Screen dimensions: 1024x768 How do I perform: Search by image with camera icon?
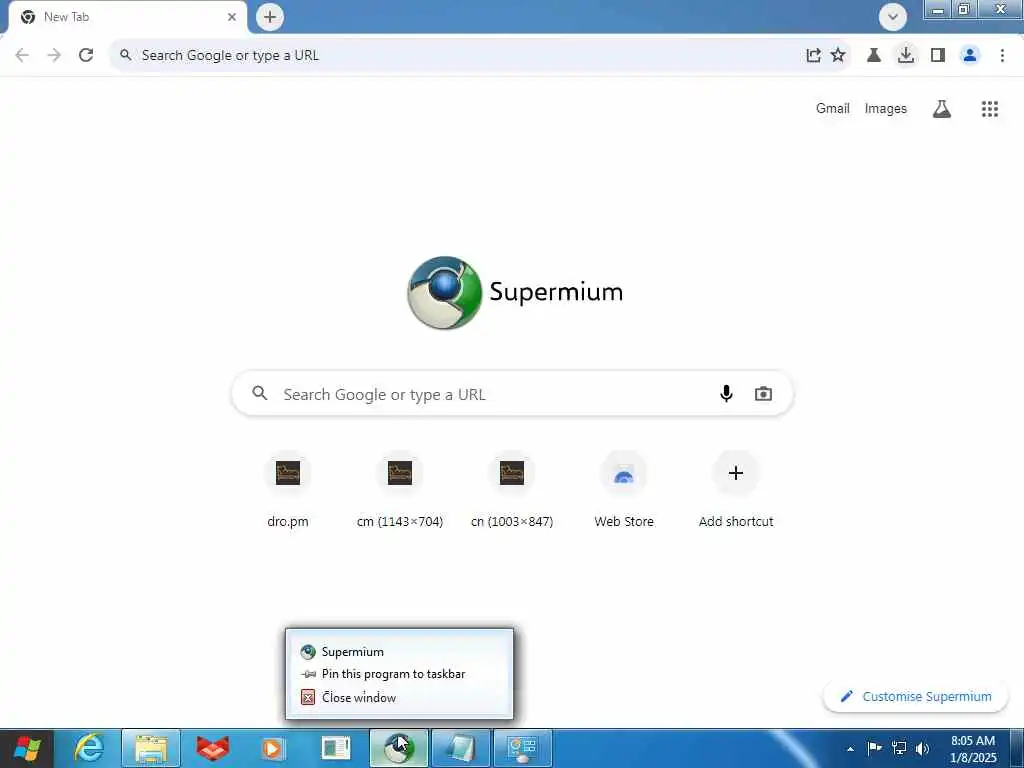763,394
